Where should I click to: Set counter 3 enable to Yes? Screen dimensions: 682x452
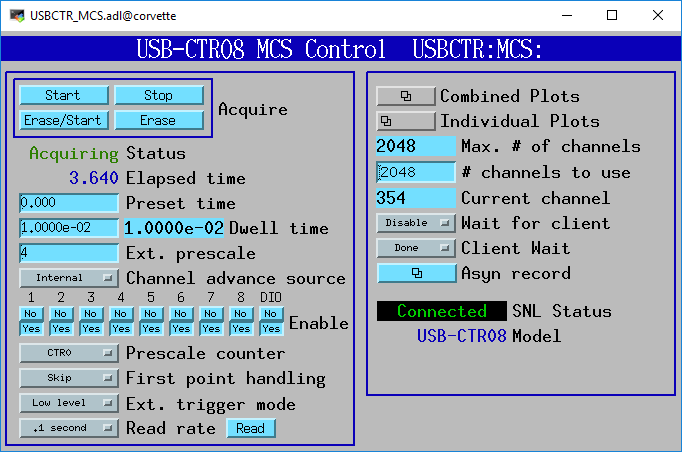pyautogui.click(x=91, y=329)
